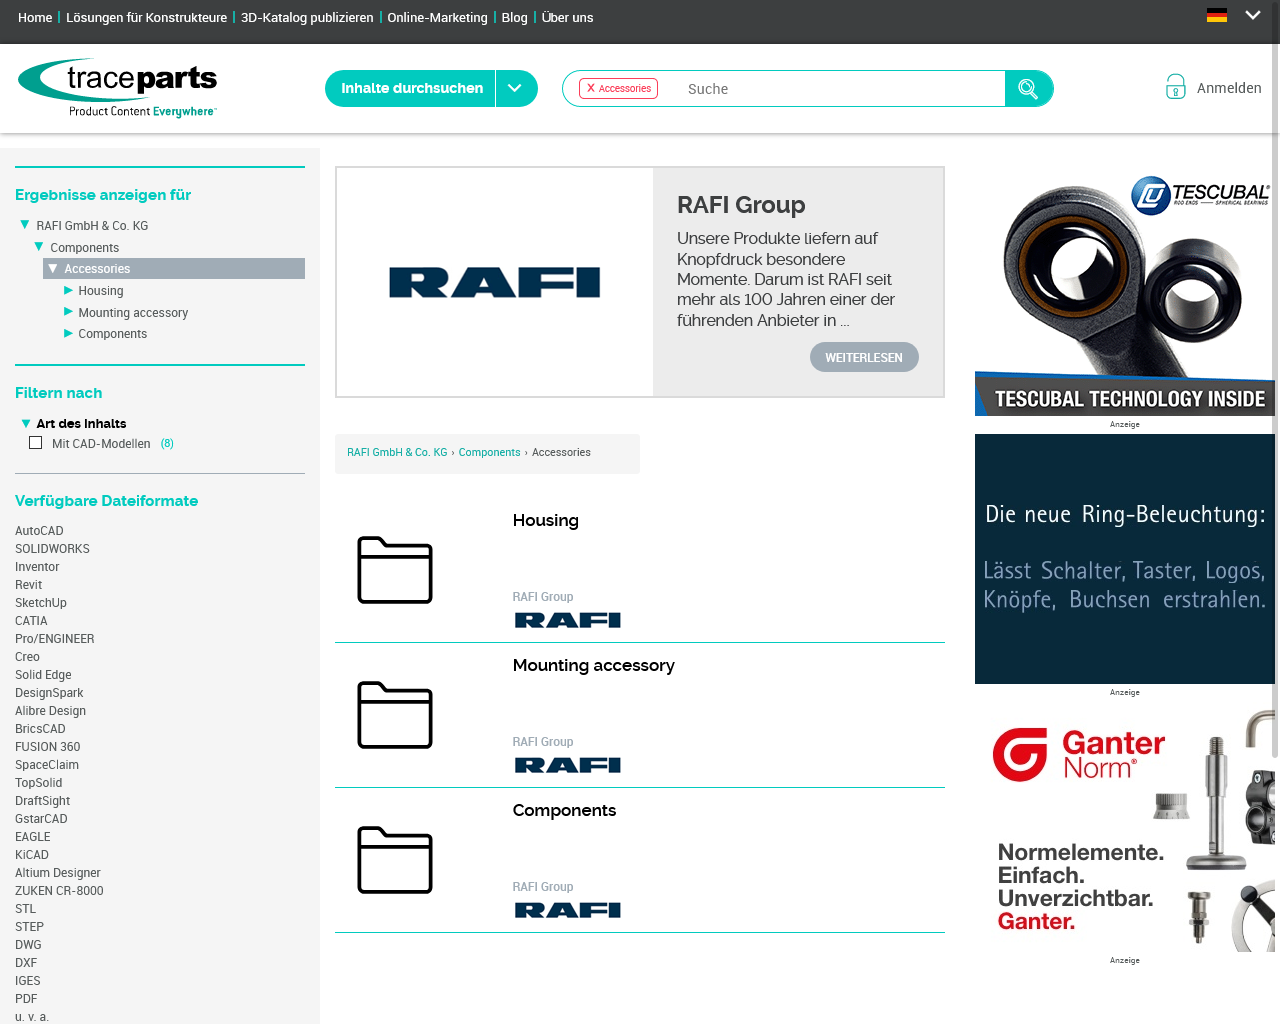Open the Online-Marketing menu item
Image resolution: width=1280 pixels, height=1024 pixels.
[x=437, y=17]
